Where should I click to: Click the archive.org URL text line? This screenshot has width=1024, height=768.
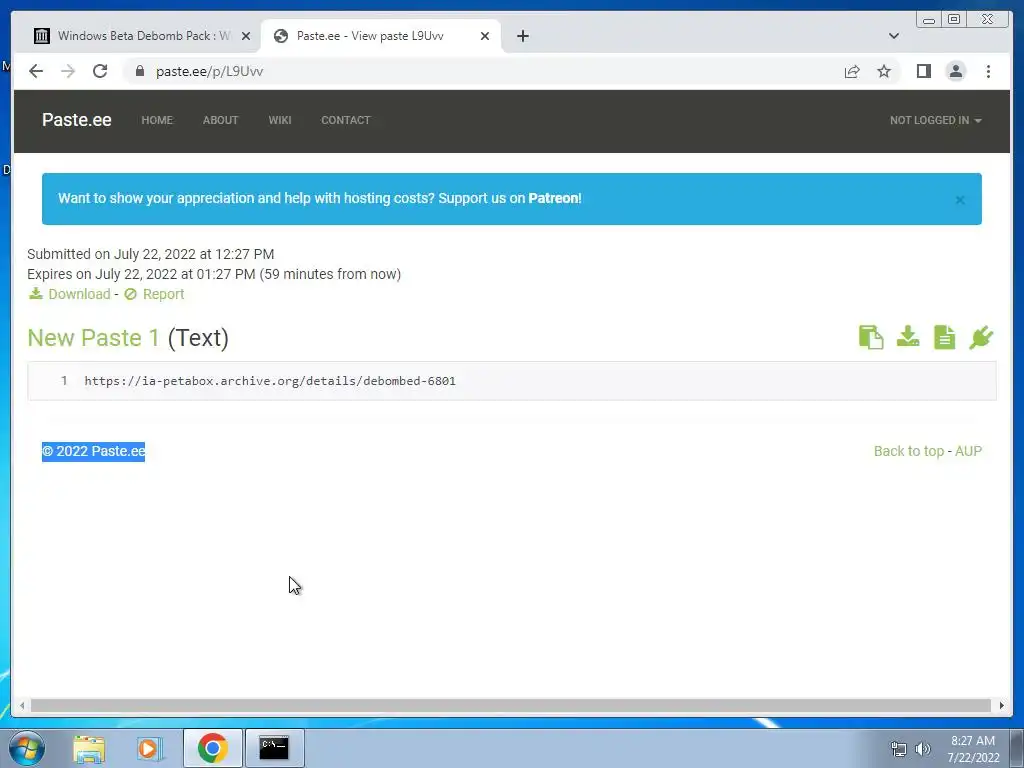click(270, 381)
